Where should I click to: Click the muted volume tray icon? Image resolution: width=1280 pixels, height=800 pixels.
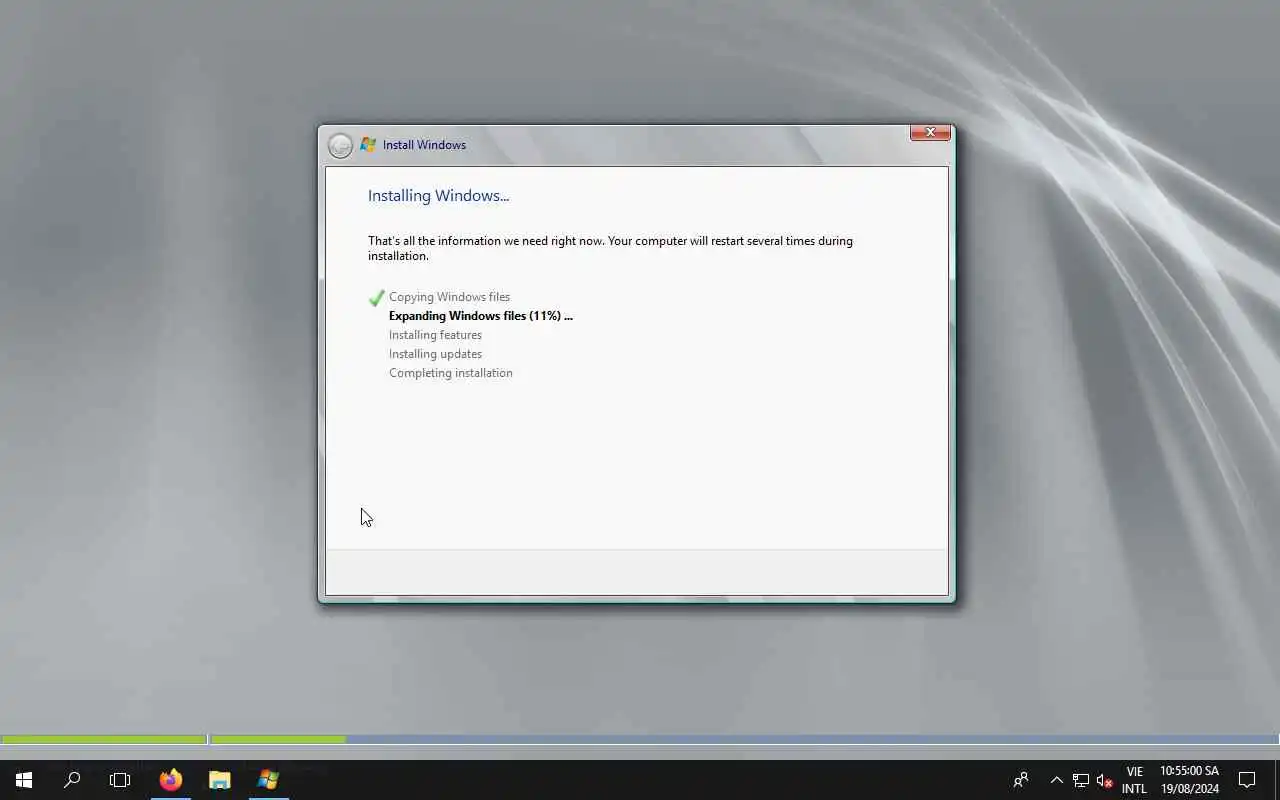[x=1105, y=780]
